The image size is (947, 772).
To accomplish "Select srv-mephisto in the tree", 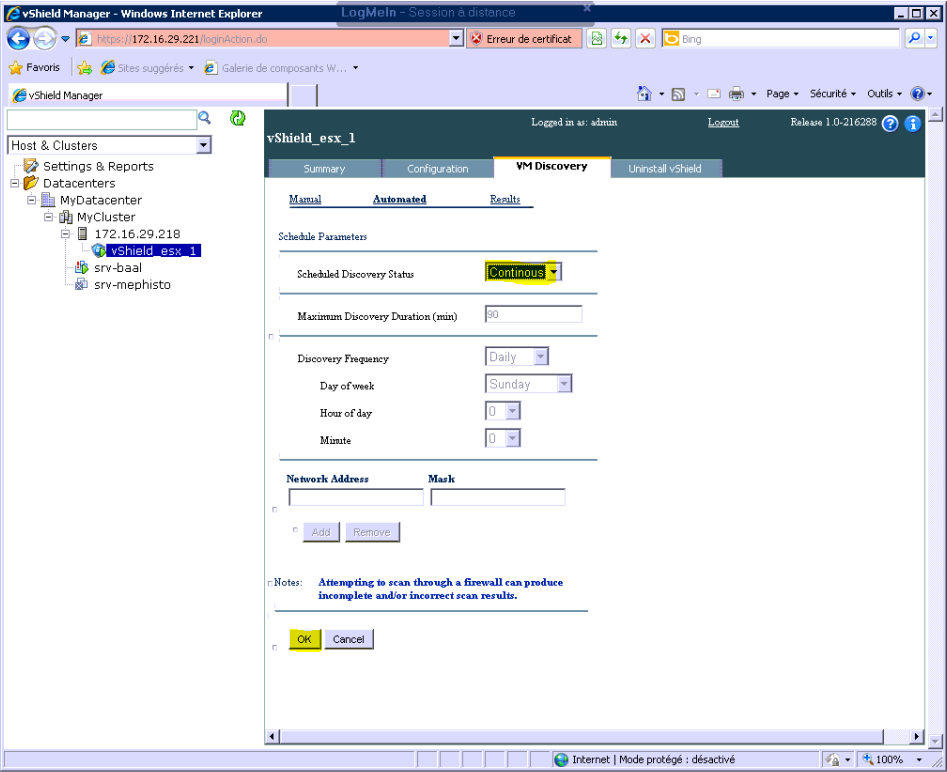I will tap(132, 285).
